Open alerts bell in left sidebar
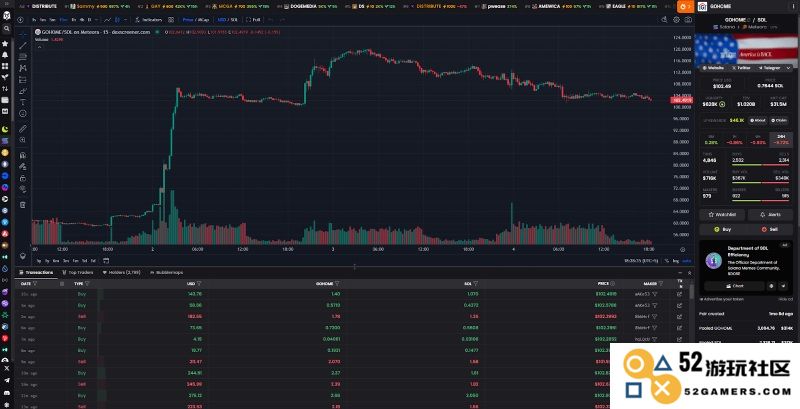800x409 pixels. [5, 55]
